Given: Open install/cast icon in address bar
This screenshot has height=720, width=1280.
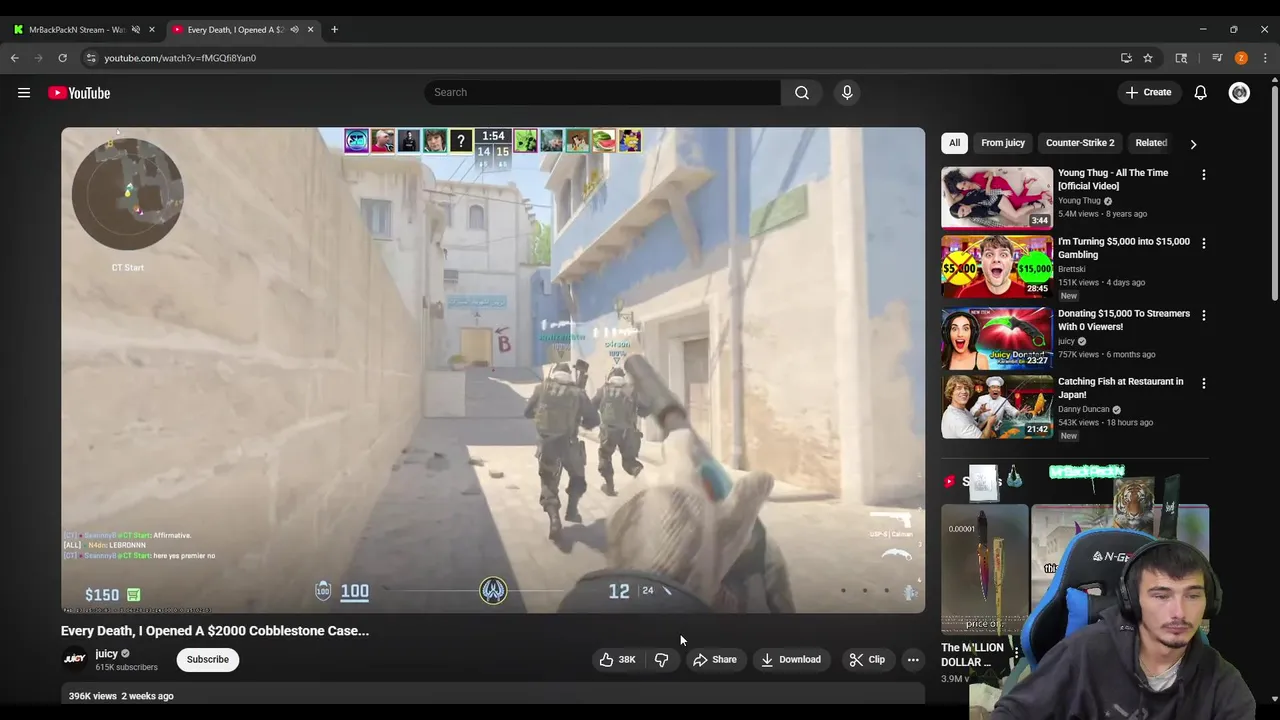Looking at the screenshot, I should tap(1126, 58).
